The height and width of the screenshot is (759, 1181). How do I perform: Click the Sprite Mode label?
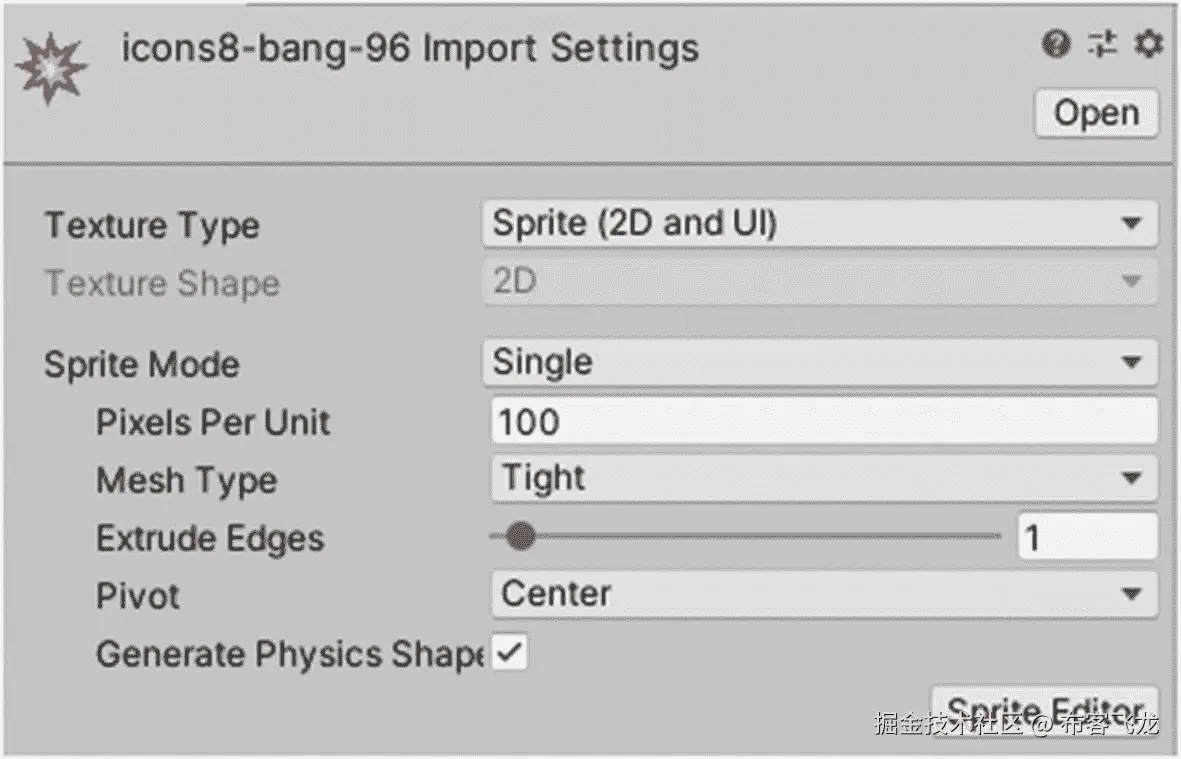(x=142, y=364)
